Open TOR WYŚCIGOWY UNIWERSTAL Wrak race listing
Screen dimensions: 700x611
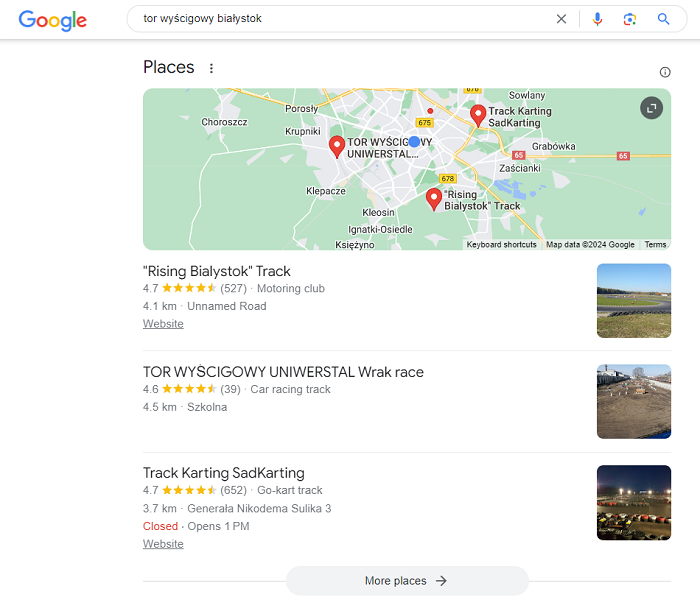[x=283, y=372]
